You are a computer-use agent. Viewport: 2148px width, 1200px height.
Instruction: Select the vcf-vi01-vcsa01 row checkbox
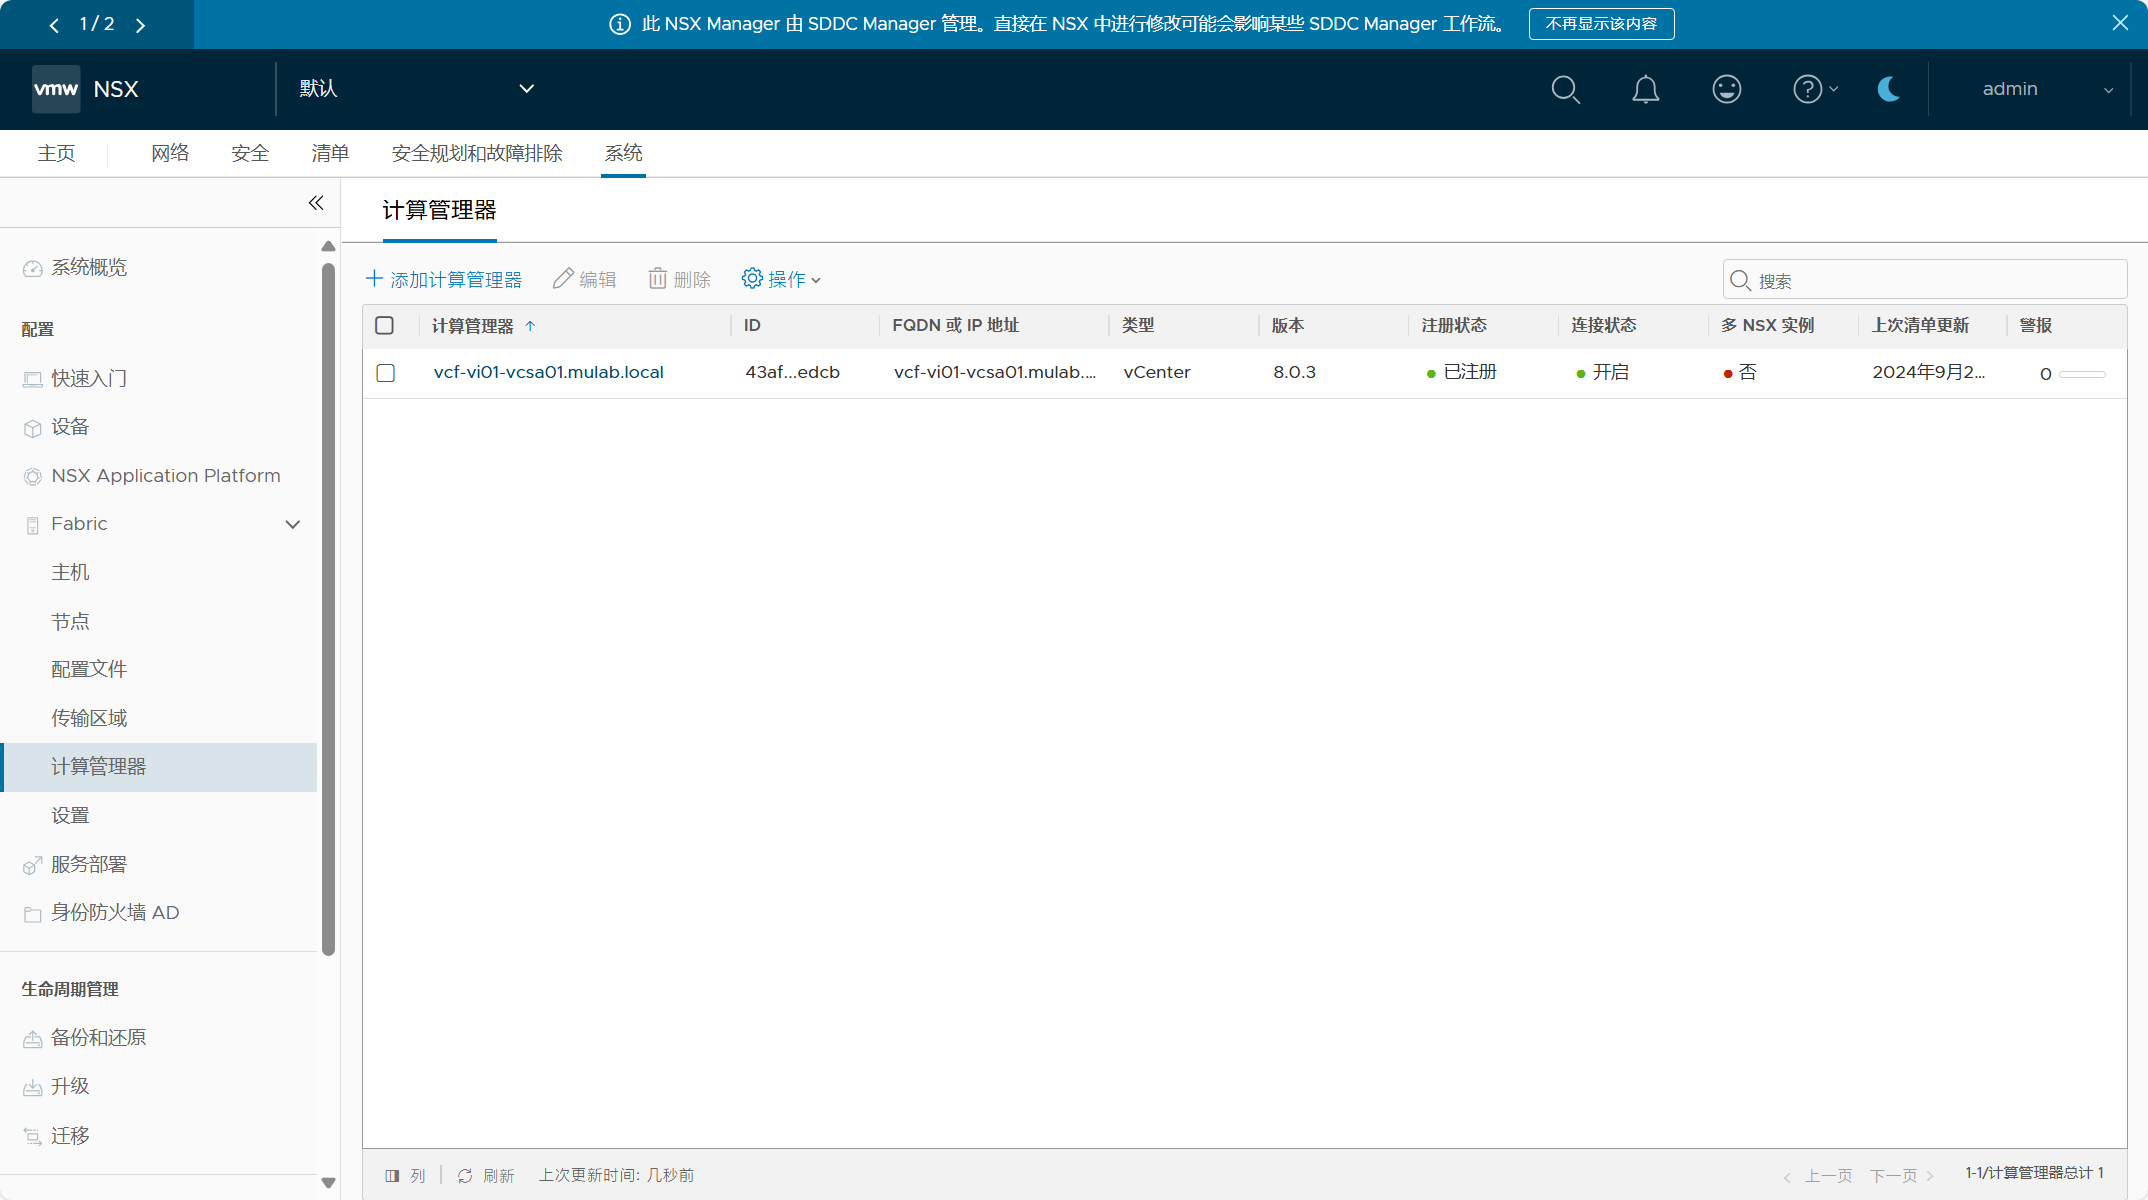386,373
